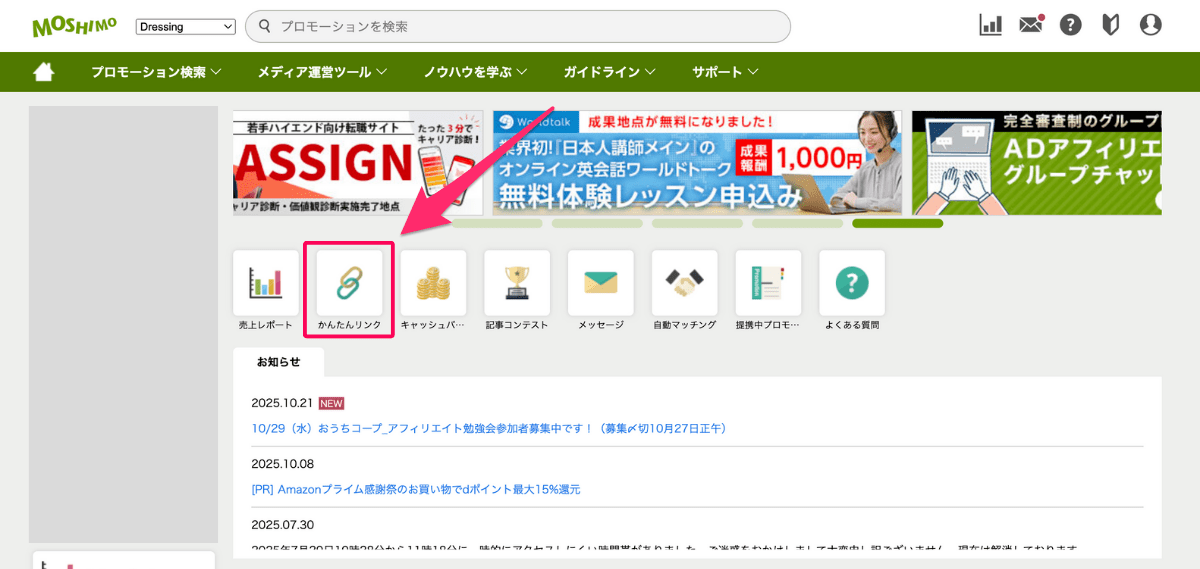Expand the ノウハウを学ぶ menu
Viewport: 1200px width, 569px height.
pyautogui.click(x=475, y=72)
